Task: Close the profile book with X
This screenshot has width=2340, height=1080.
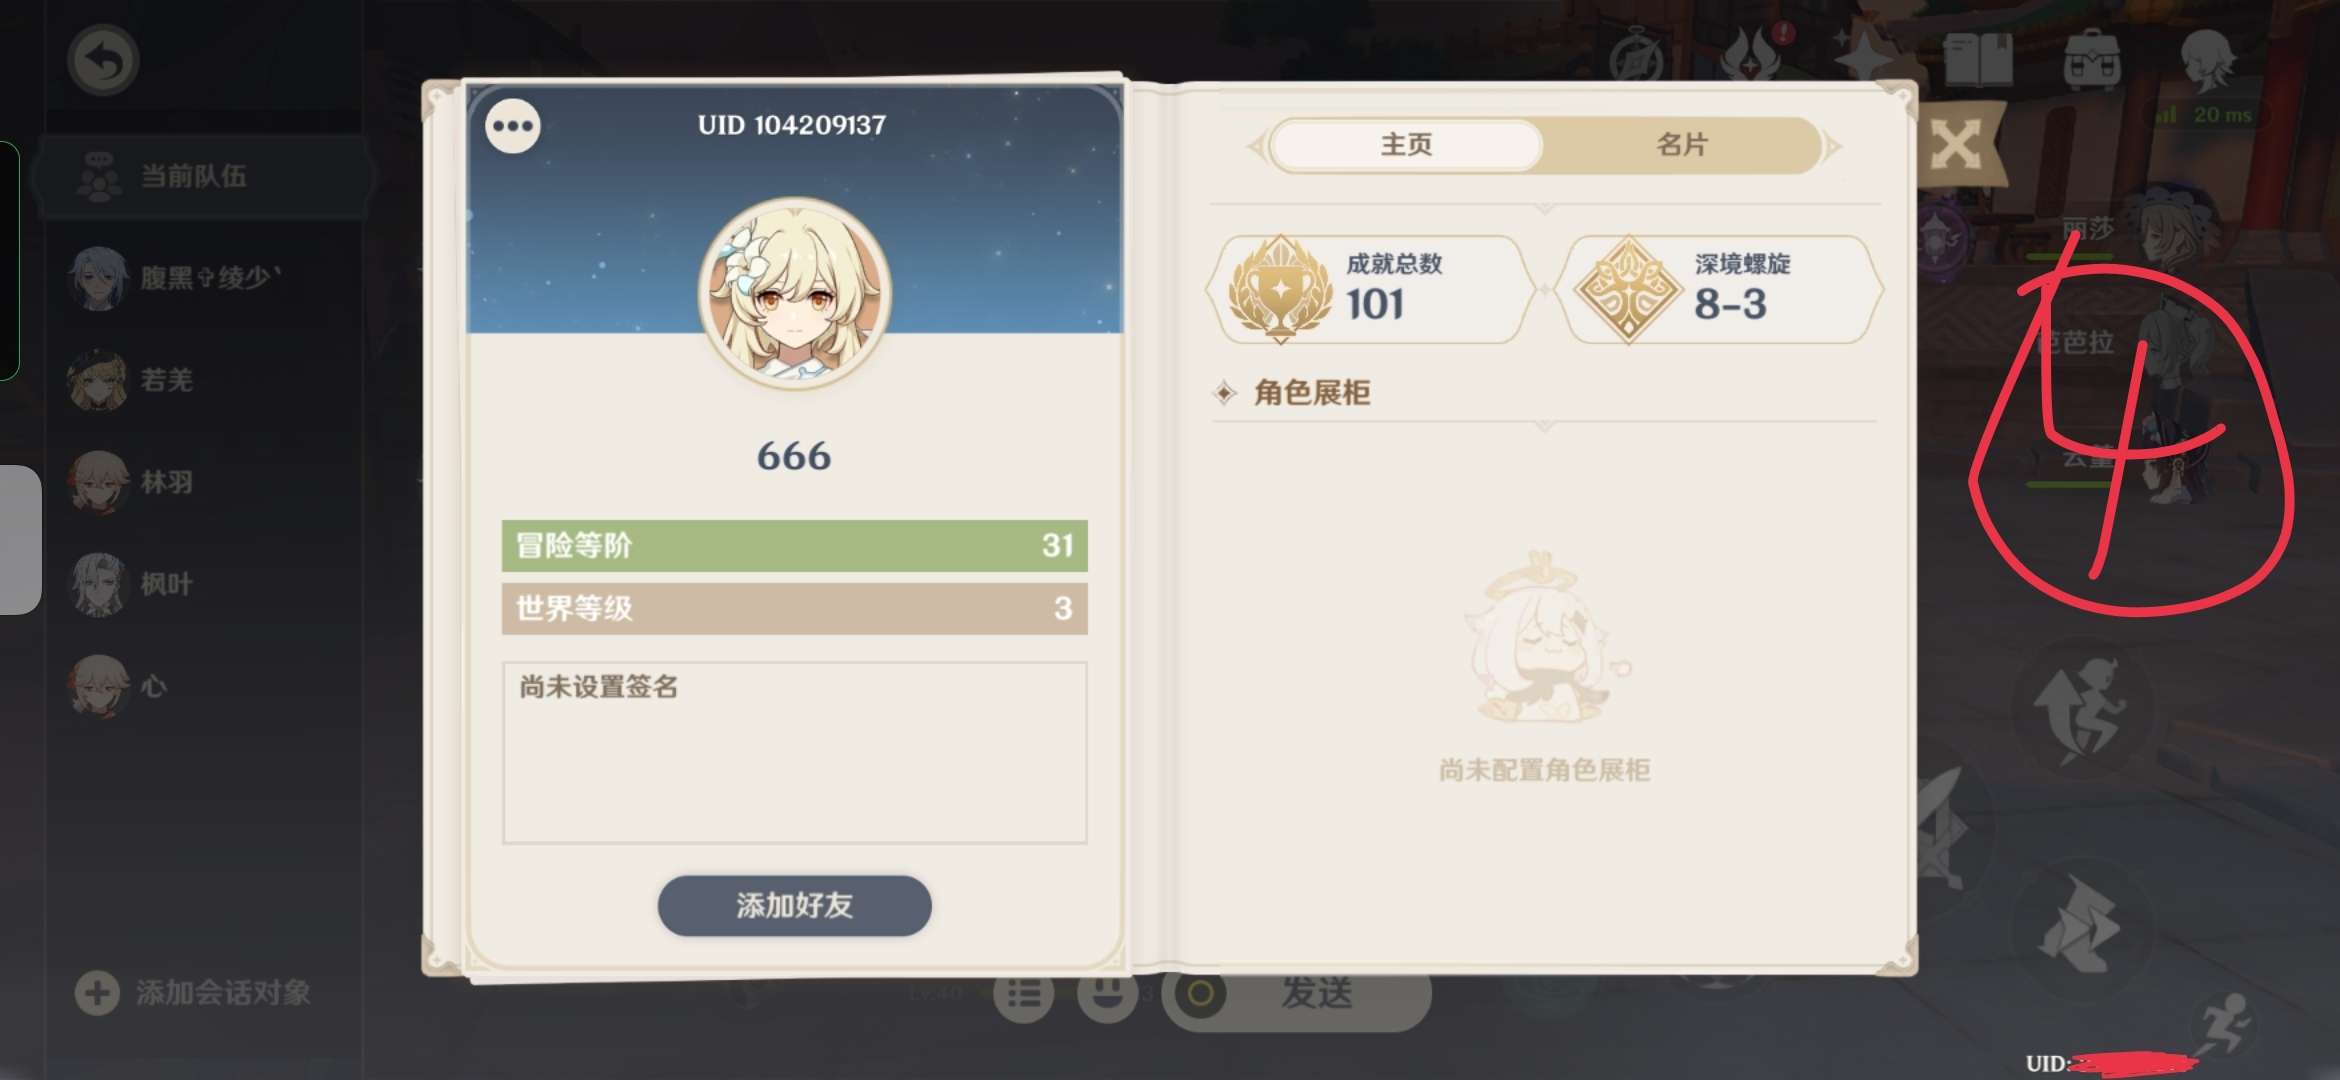Action: point(1956,146)
